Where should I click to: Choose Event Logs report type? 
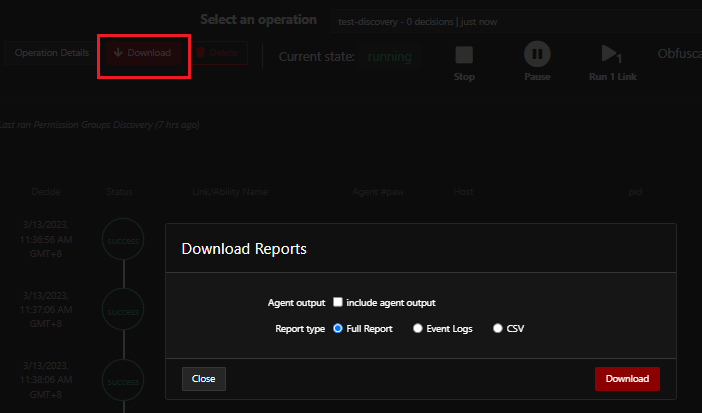pos(418,328)
